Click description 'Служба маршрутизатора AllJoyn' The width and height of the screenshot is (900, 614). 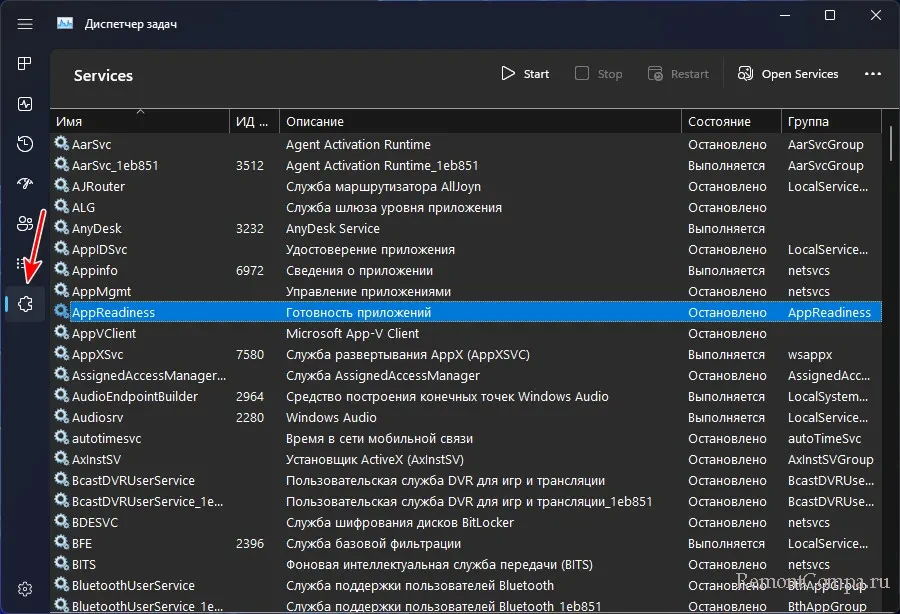[x=383, y=186]
